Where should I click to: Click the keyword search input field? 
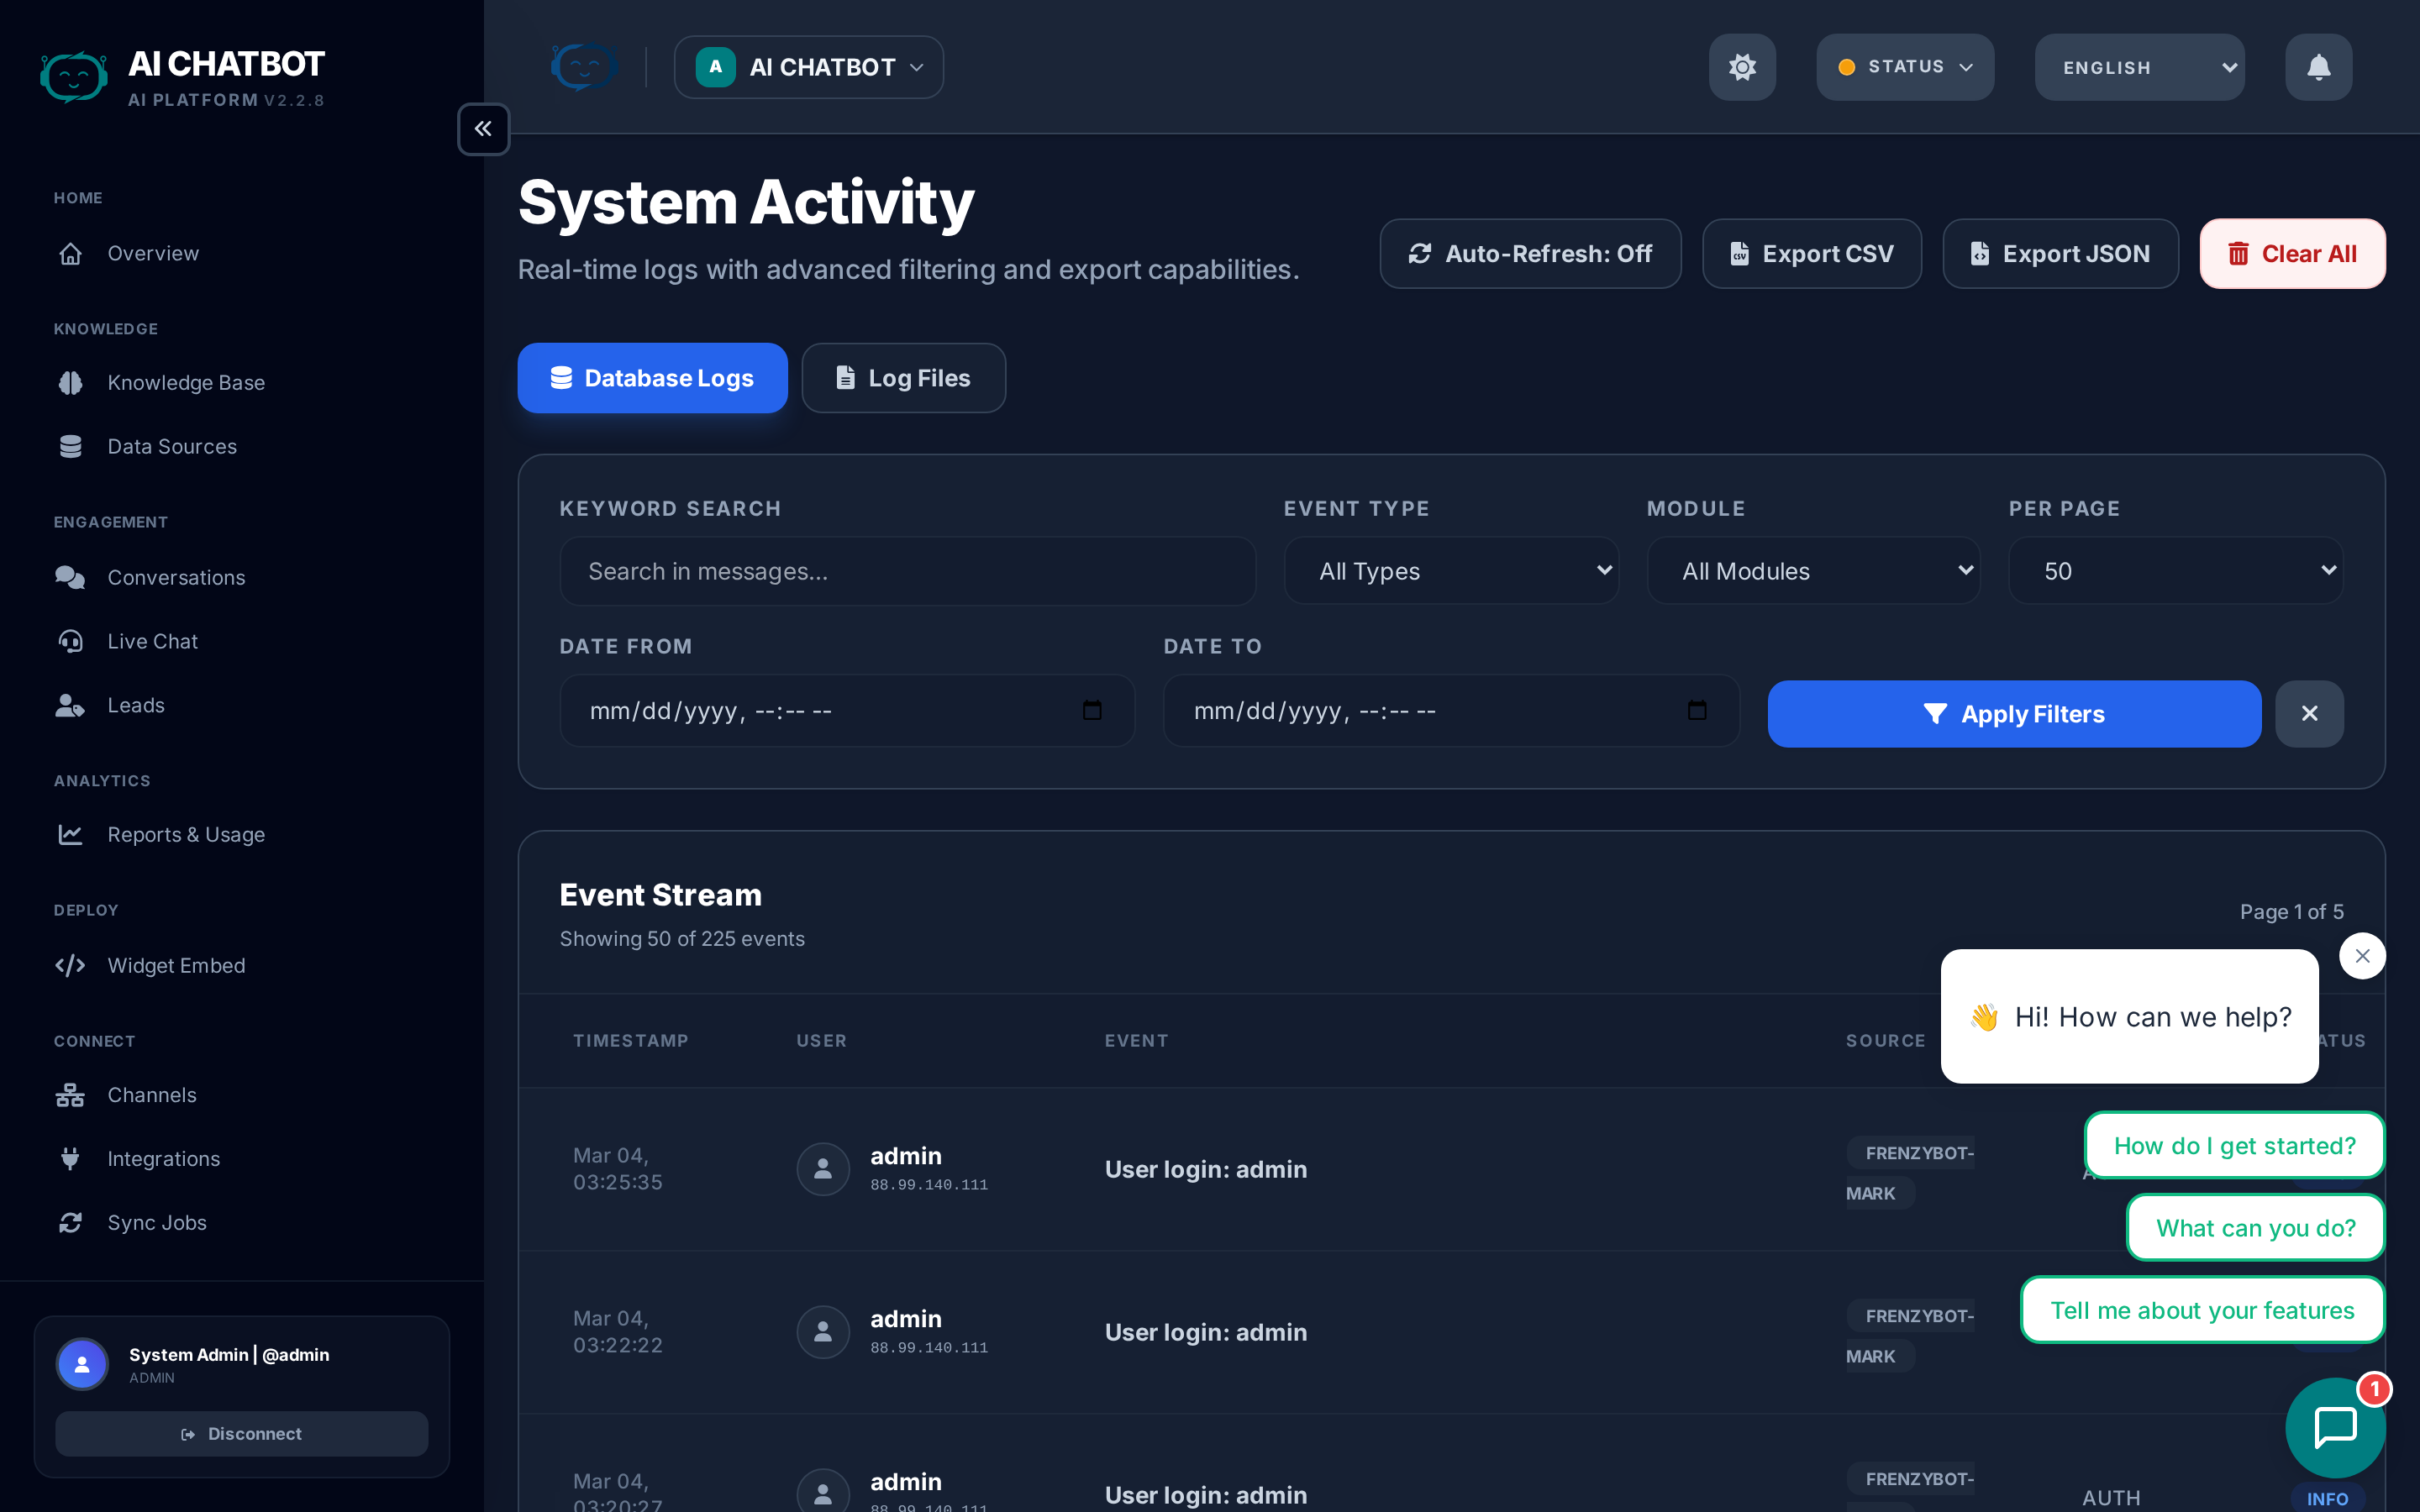coord(907,571)
